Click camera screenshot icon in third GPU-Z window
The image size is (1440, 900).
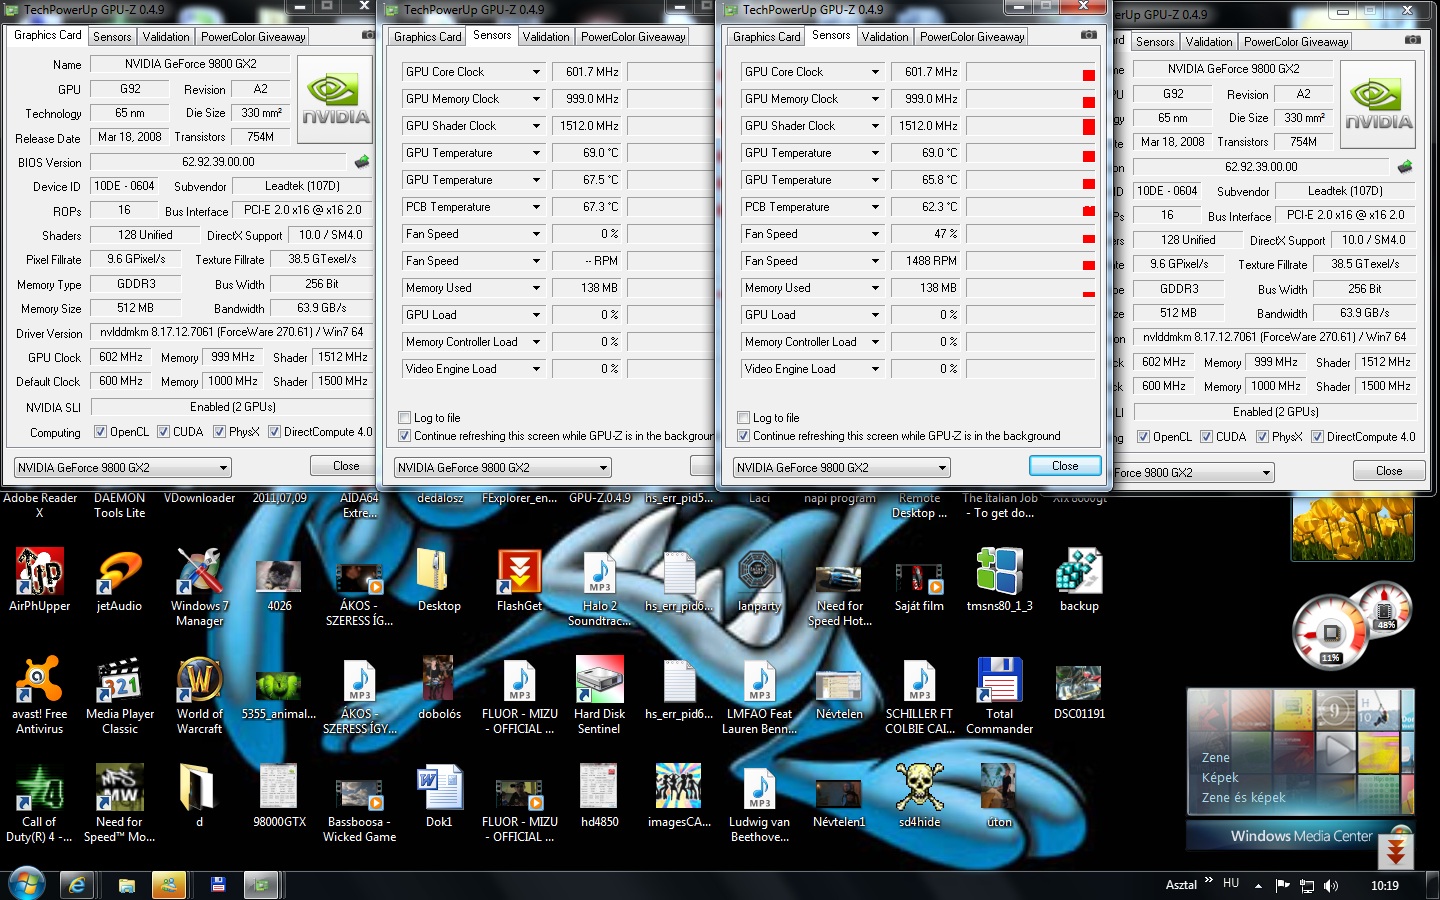[1089, 35]
